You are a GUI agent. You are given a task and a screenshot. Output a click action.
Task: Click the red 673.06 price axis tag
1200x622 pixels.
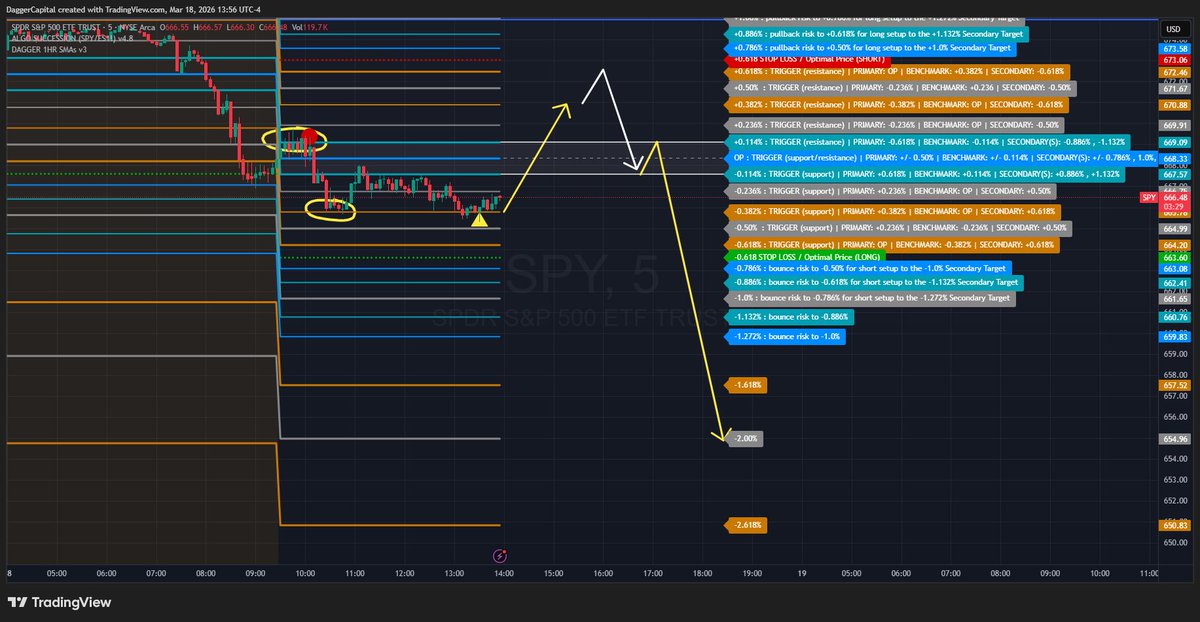(x=1175, y=60)
